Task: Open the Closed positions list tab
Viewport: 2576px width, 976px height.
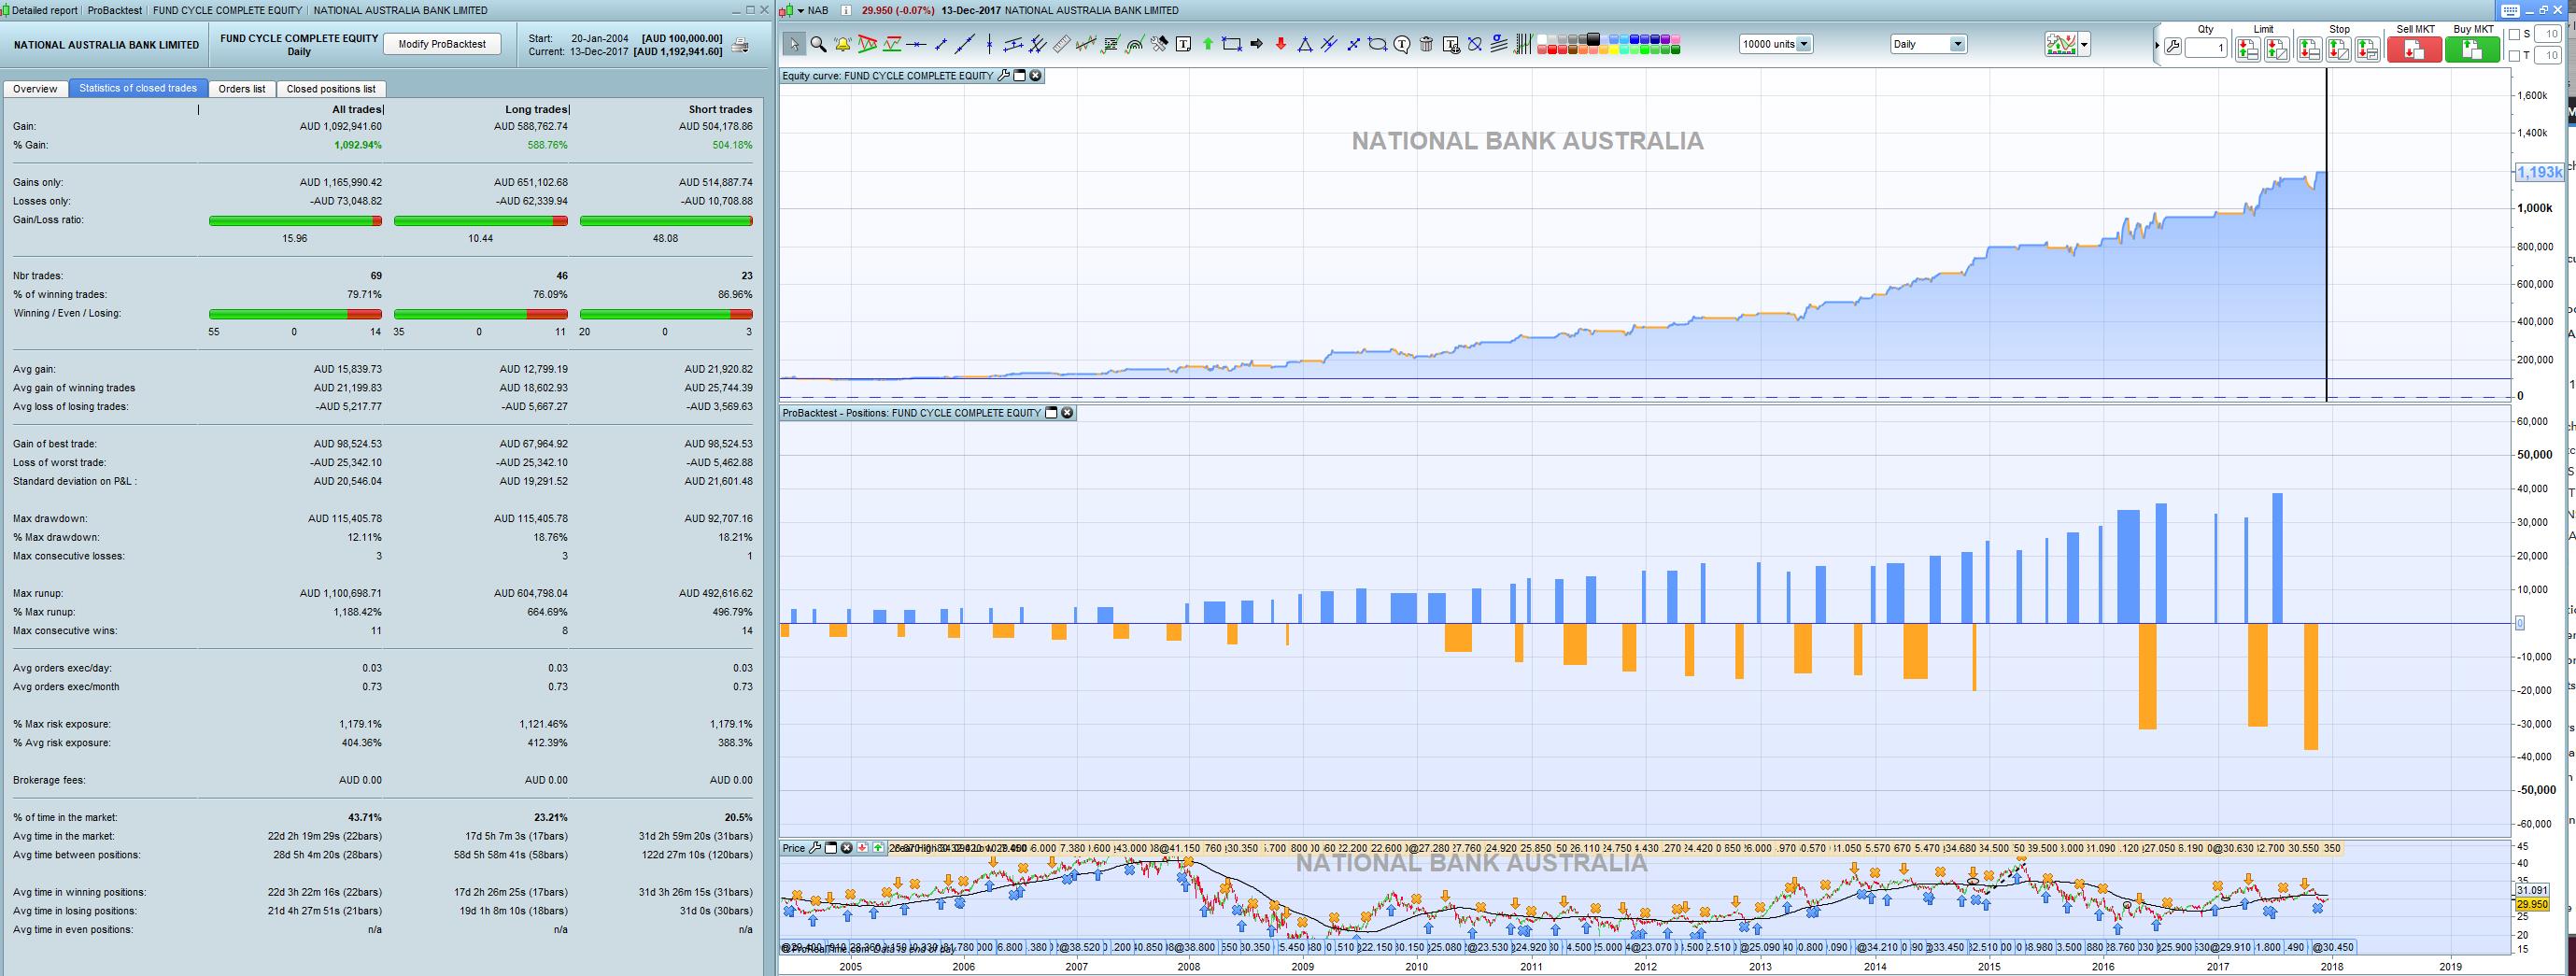Action: 330,89
